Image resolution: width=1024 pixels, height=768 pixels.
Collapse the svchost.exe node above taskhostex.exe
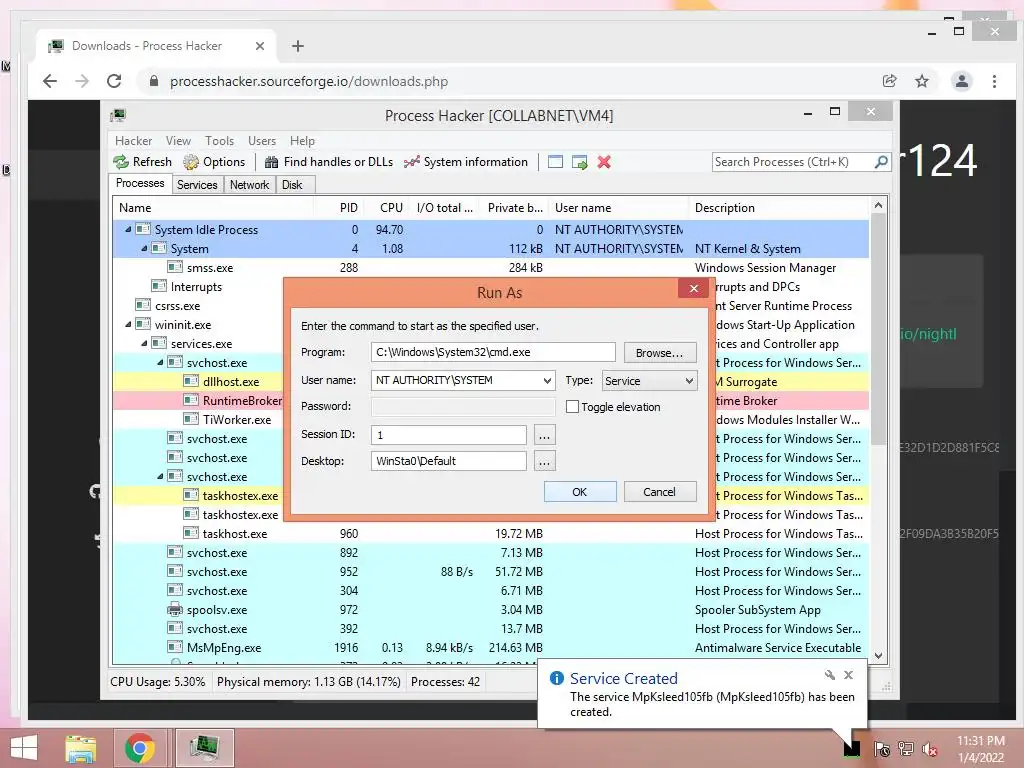coord(160,477)
